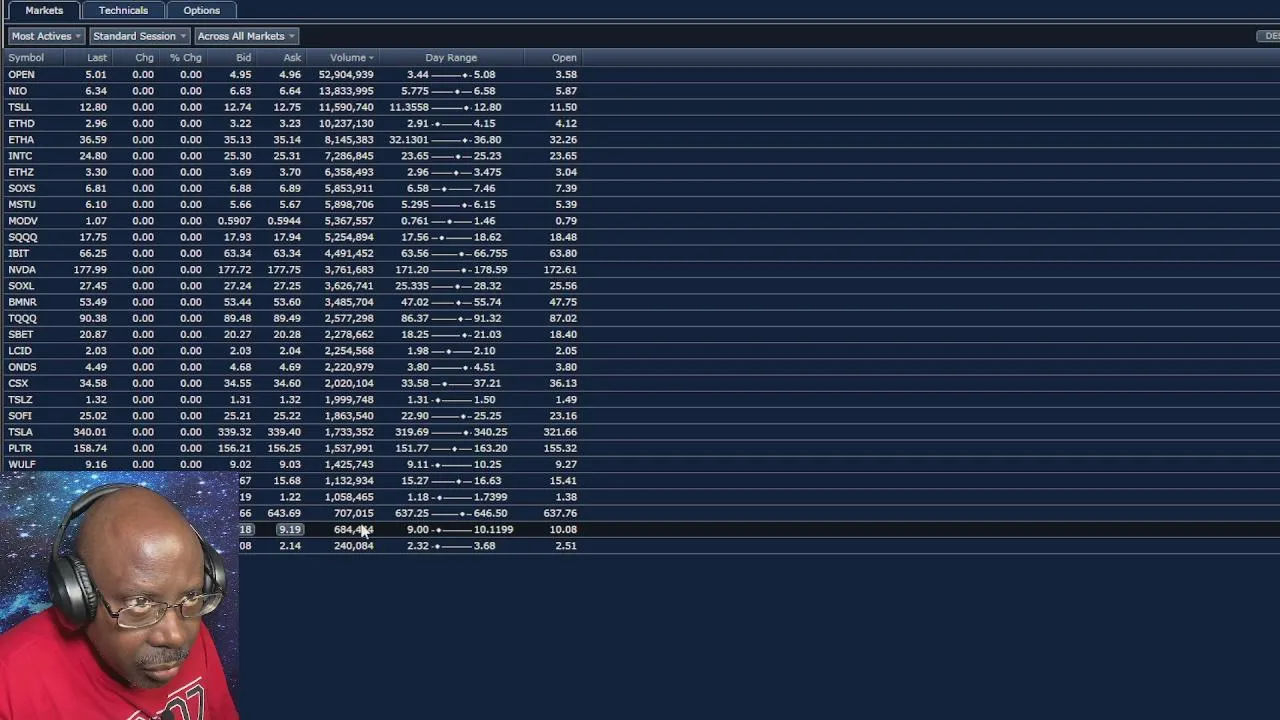Click NIO volume 13,833,995
This screenshot has width=1280, height=720.
(x=346, y=91)
